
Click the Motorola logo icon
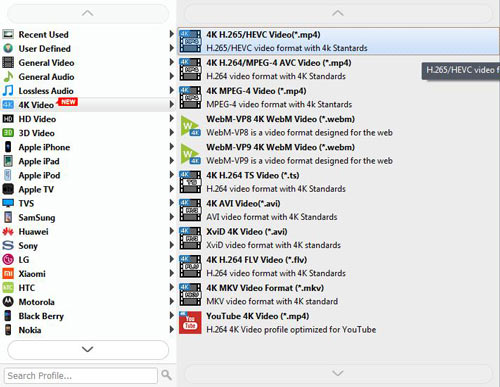(8, 302)
